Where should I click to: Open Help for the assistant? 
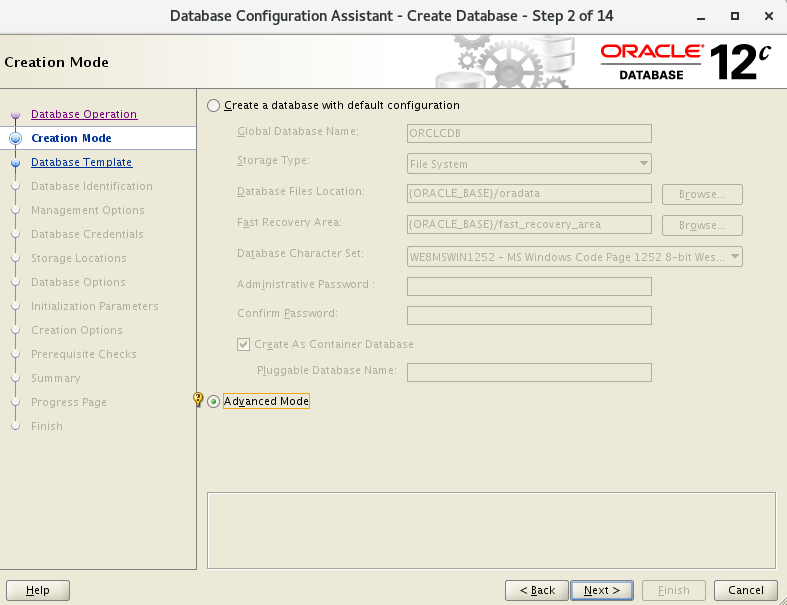pyautogui.click(x=38, y=590)
